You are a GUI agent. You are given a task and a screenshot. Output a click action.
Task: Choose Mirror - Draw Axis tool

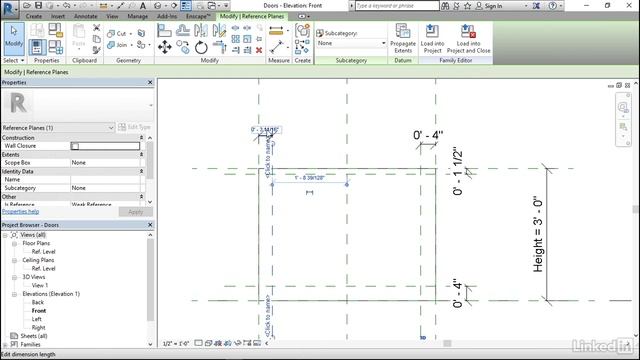pyautogui.click(x=219, y=30)
